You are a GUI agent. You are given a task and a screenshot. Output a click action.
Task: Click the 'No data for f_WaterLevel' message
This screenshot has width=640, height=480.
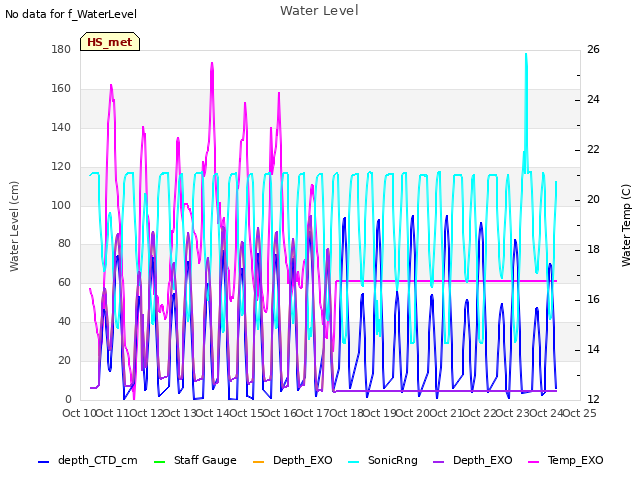(x=71, y=14)
